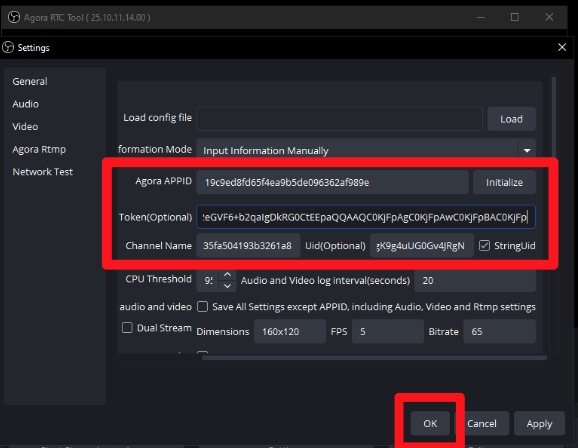
Task: Click the Token(Optional) label
Action: [155, 217]
